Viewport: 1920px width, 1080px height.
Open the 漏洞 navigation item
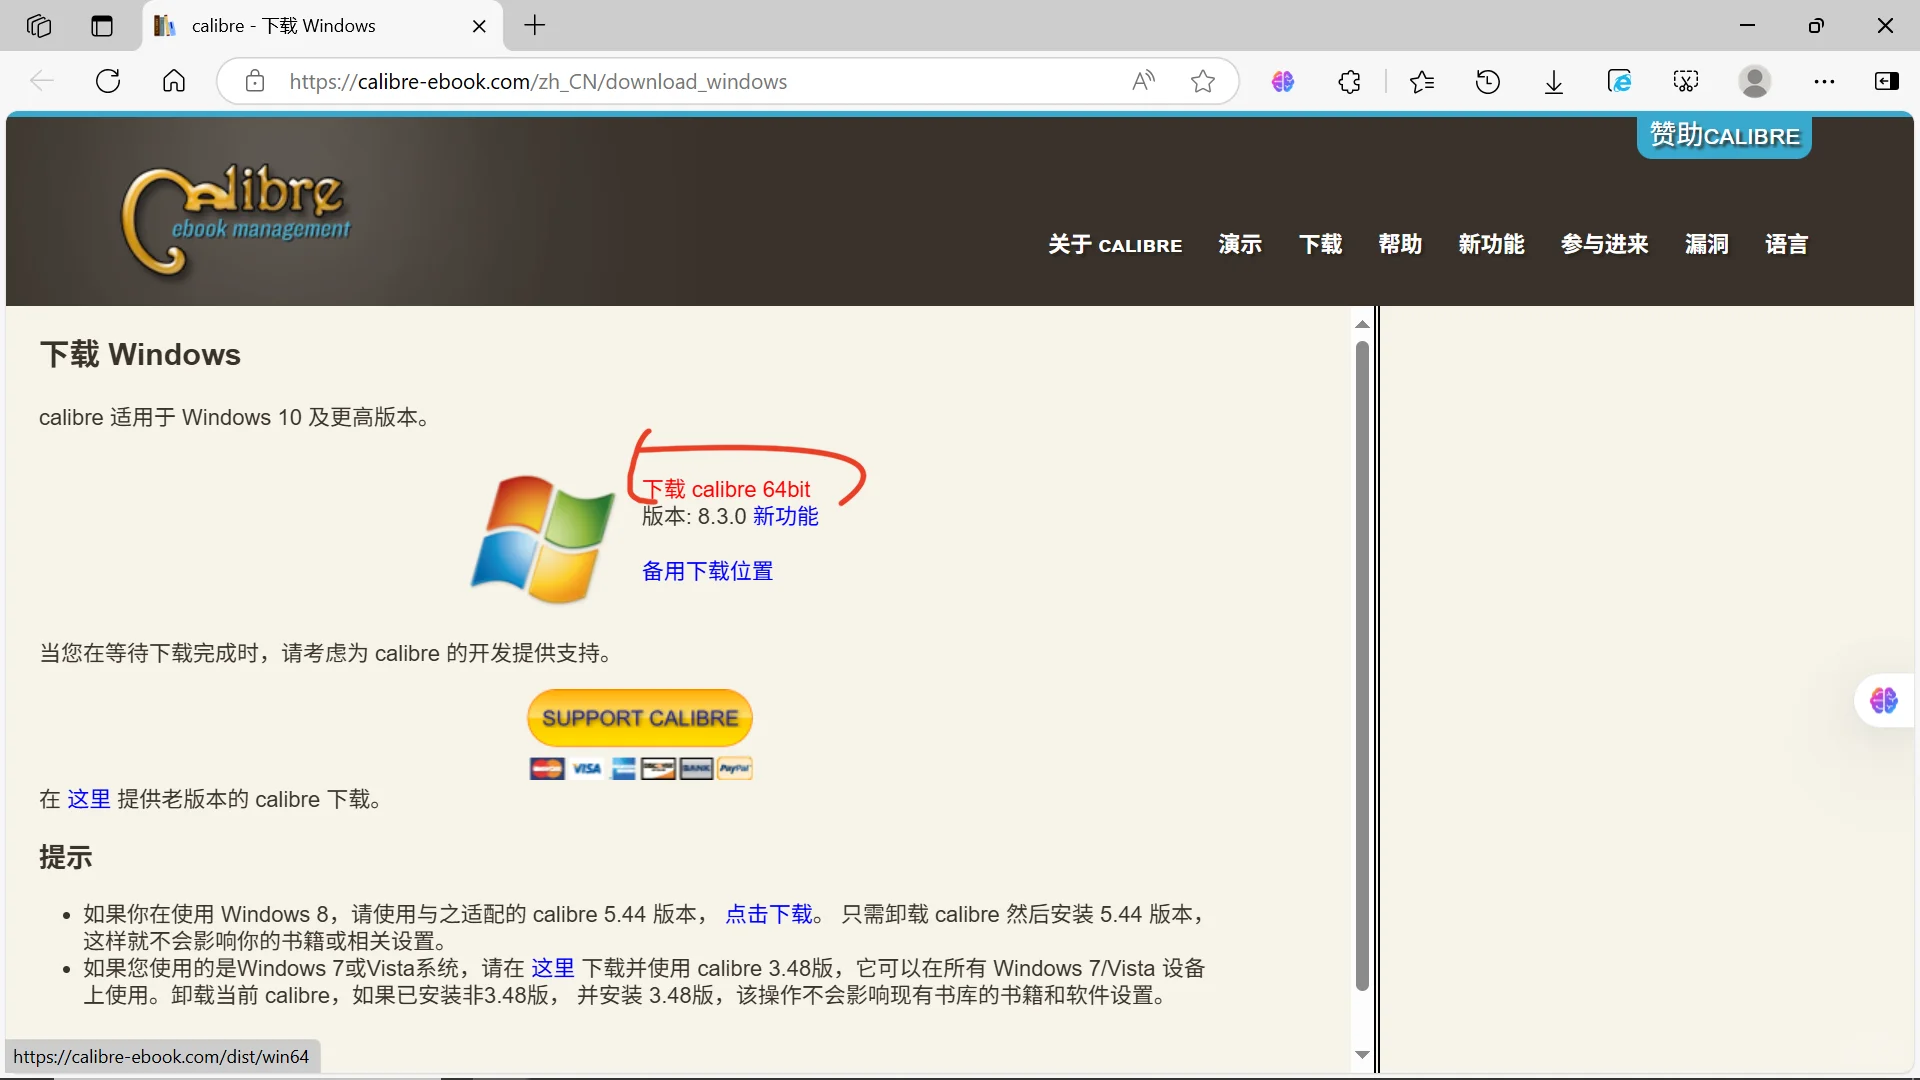1706,244
